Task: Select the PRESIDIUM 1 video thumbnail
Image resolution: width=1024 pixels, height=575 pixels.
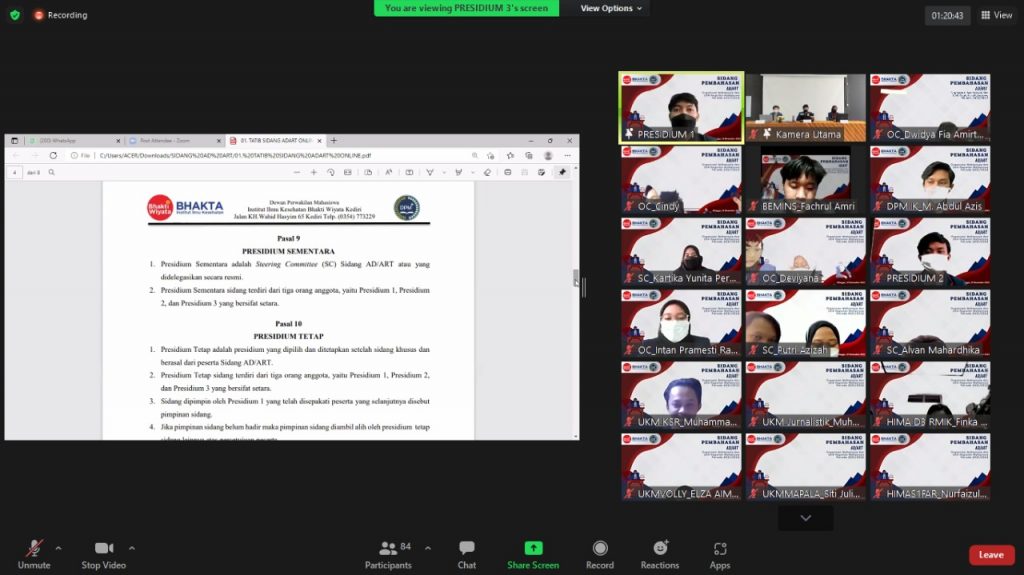Action: pos(681,107)
